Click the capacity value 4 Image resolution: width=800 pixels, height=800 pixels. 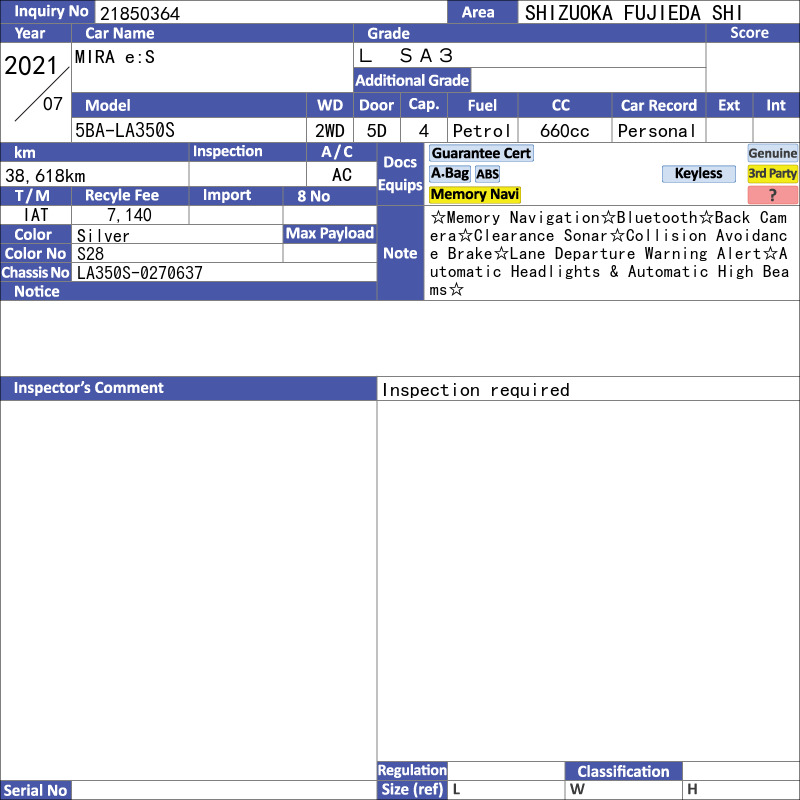pos(423,131)
